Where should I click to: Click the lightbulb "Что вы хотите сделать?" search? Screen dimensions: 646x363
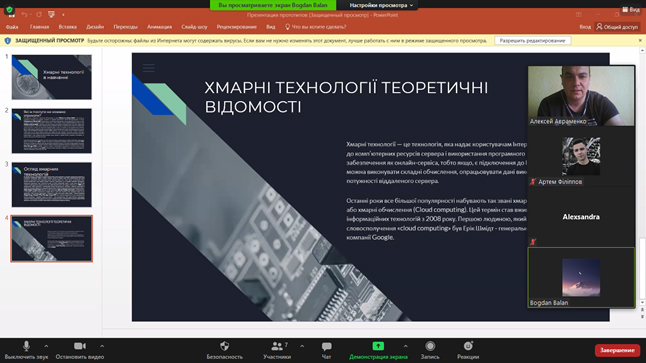[315, 27]
